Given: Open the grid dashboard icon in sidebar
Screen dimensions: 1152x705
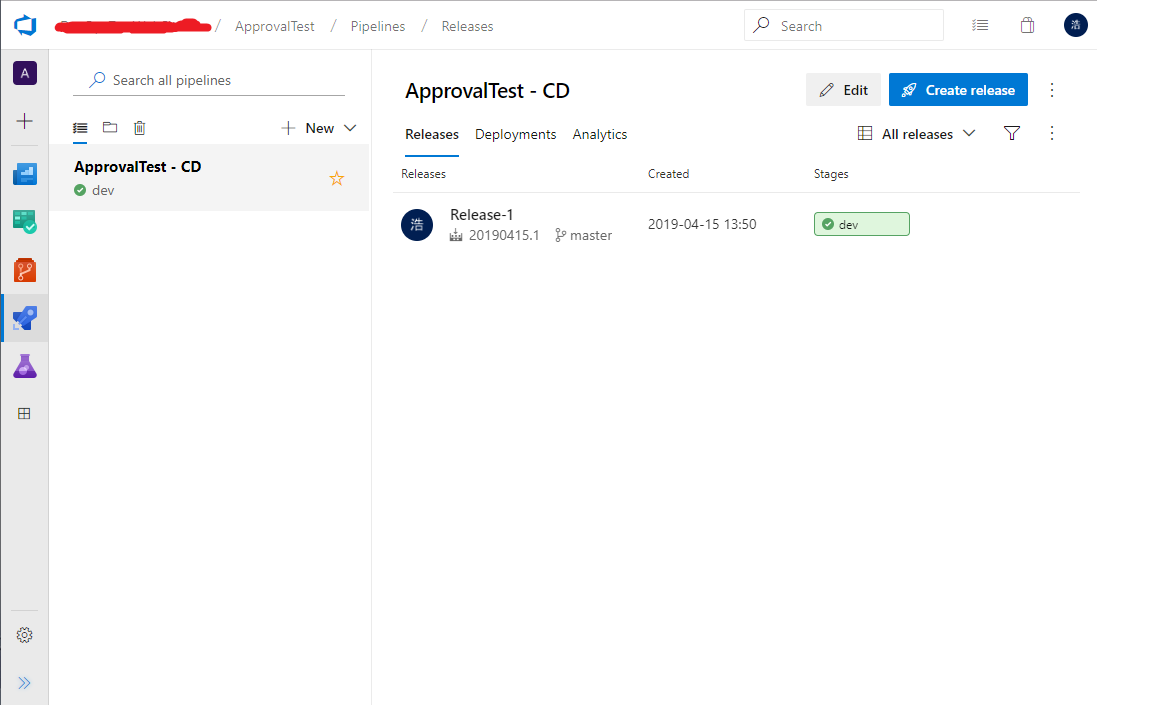Looking at the screenshot, I should pos(24,413).
